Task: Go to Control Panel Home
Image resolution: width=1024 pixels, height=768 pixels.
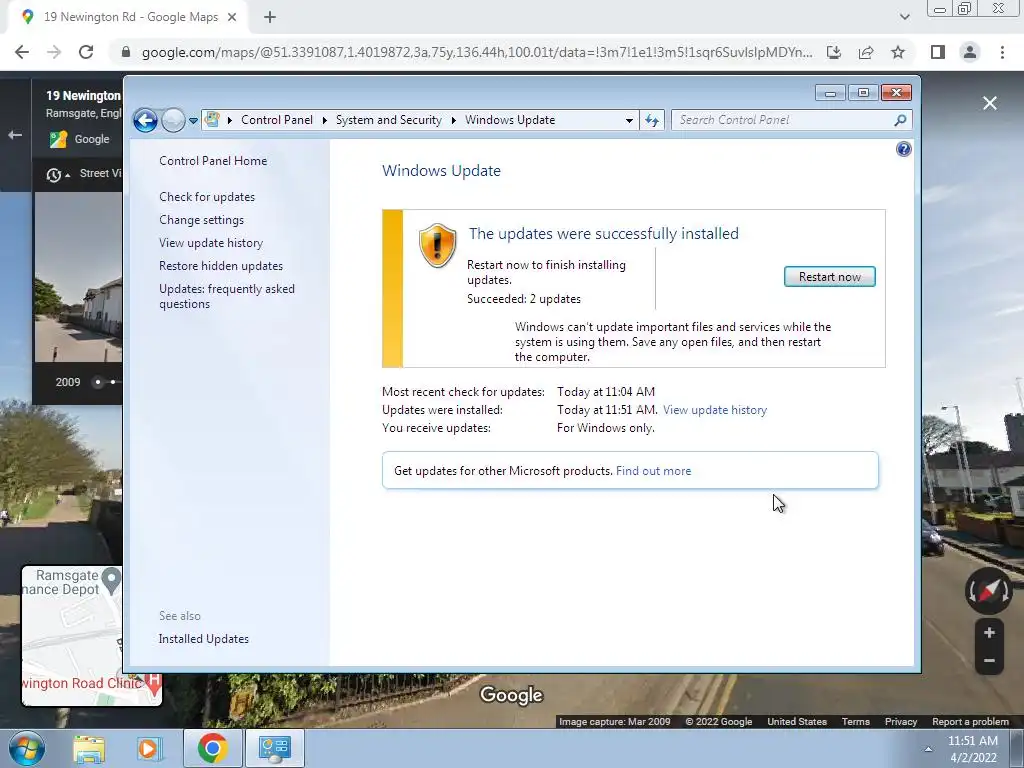Action: [x=213, y=161]
